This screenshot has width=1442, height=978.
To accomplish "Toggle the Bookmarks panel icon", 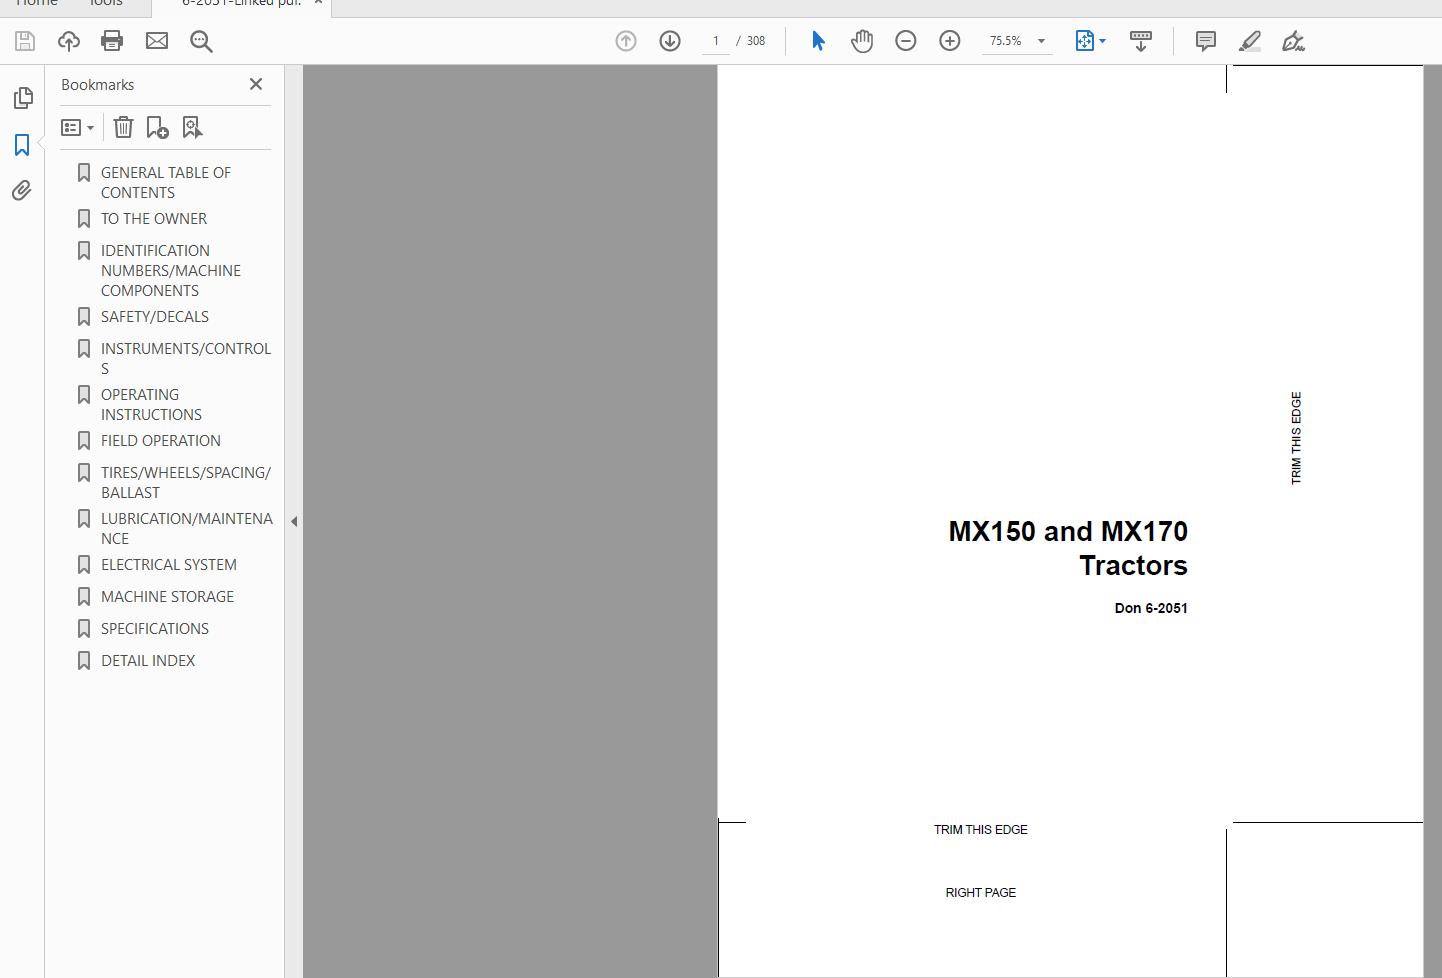I will (x=22, y=145).
